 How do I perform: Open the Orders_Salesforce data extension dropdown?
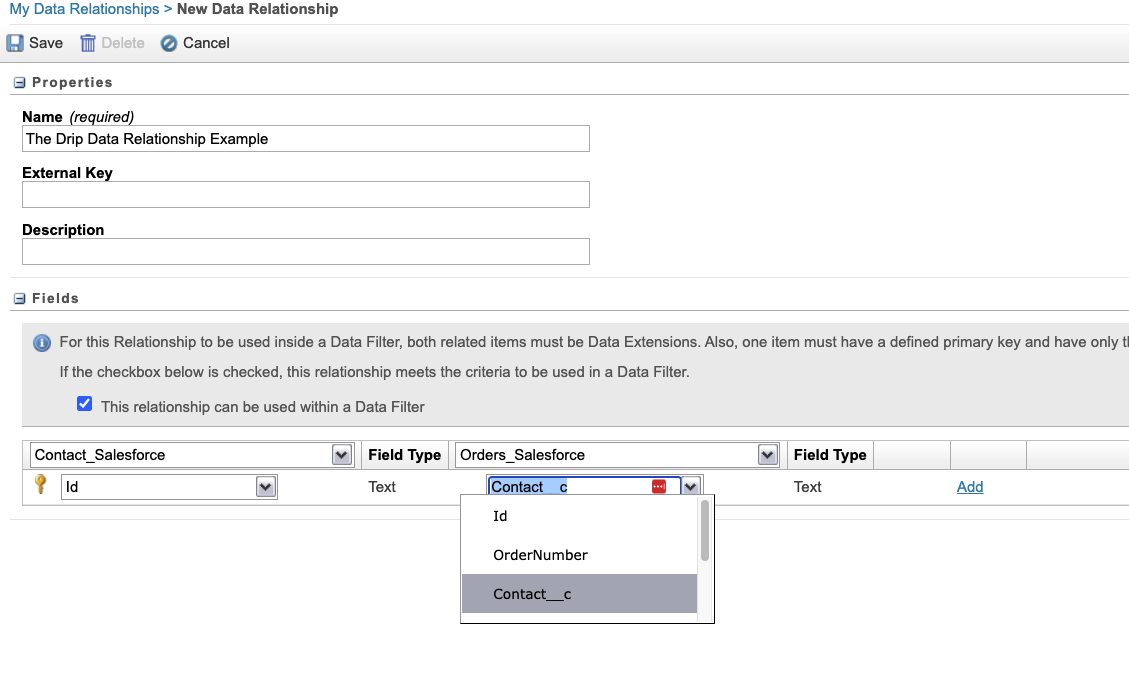pyautogui.click(x=768, y=455)
